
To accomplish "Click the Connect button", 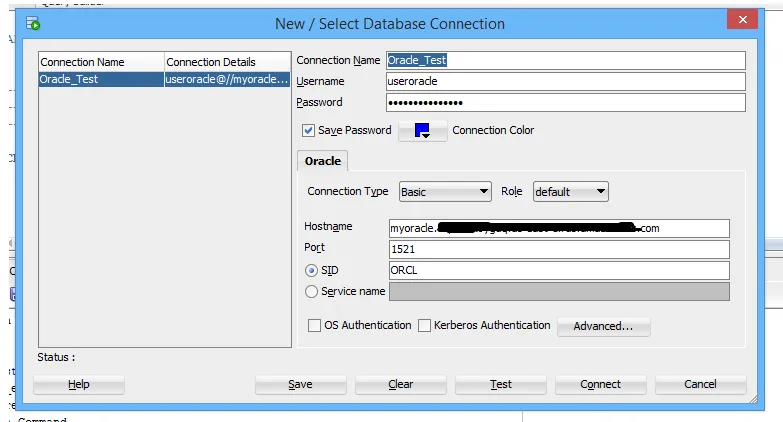I will pos(601,384).
